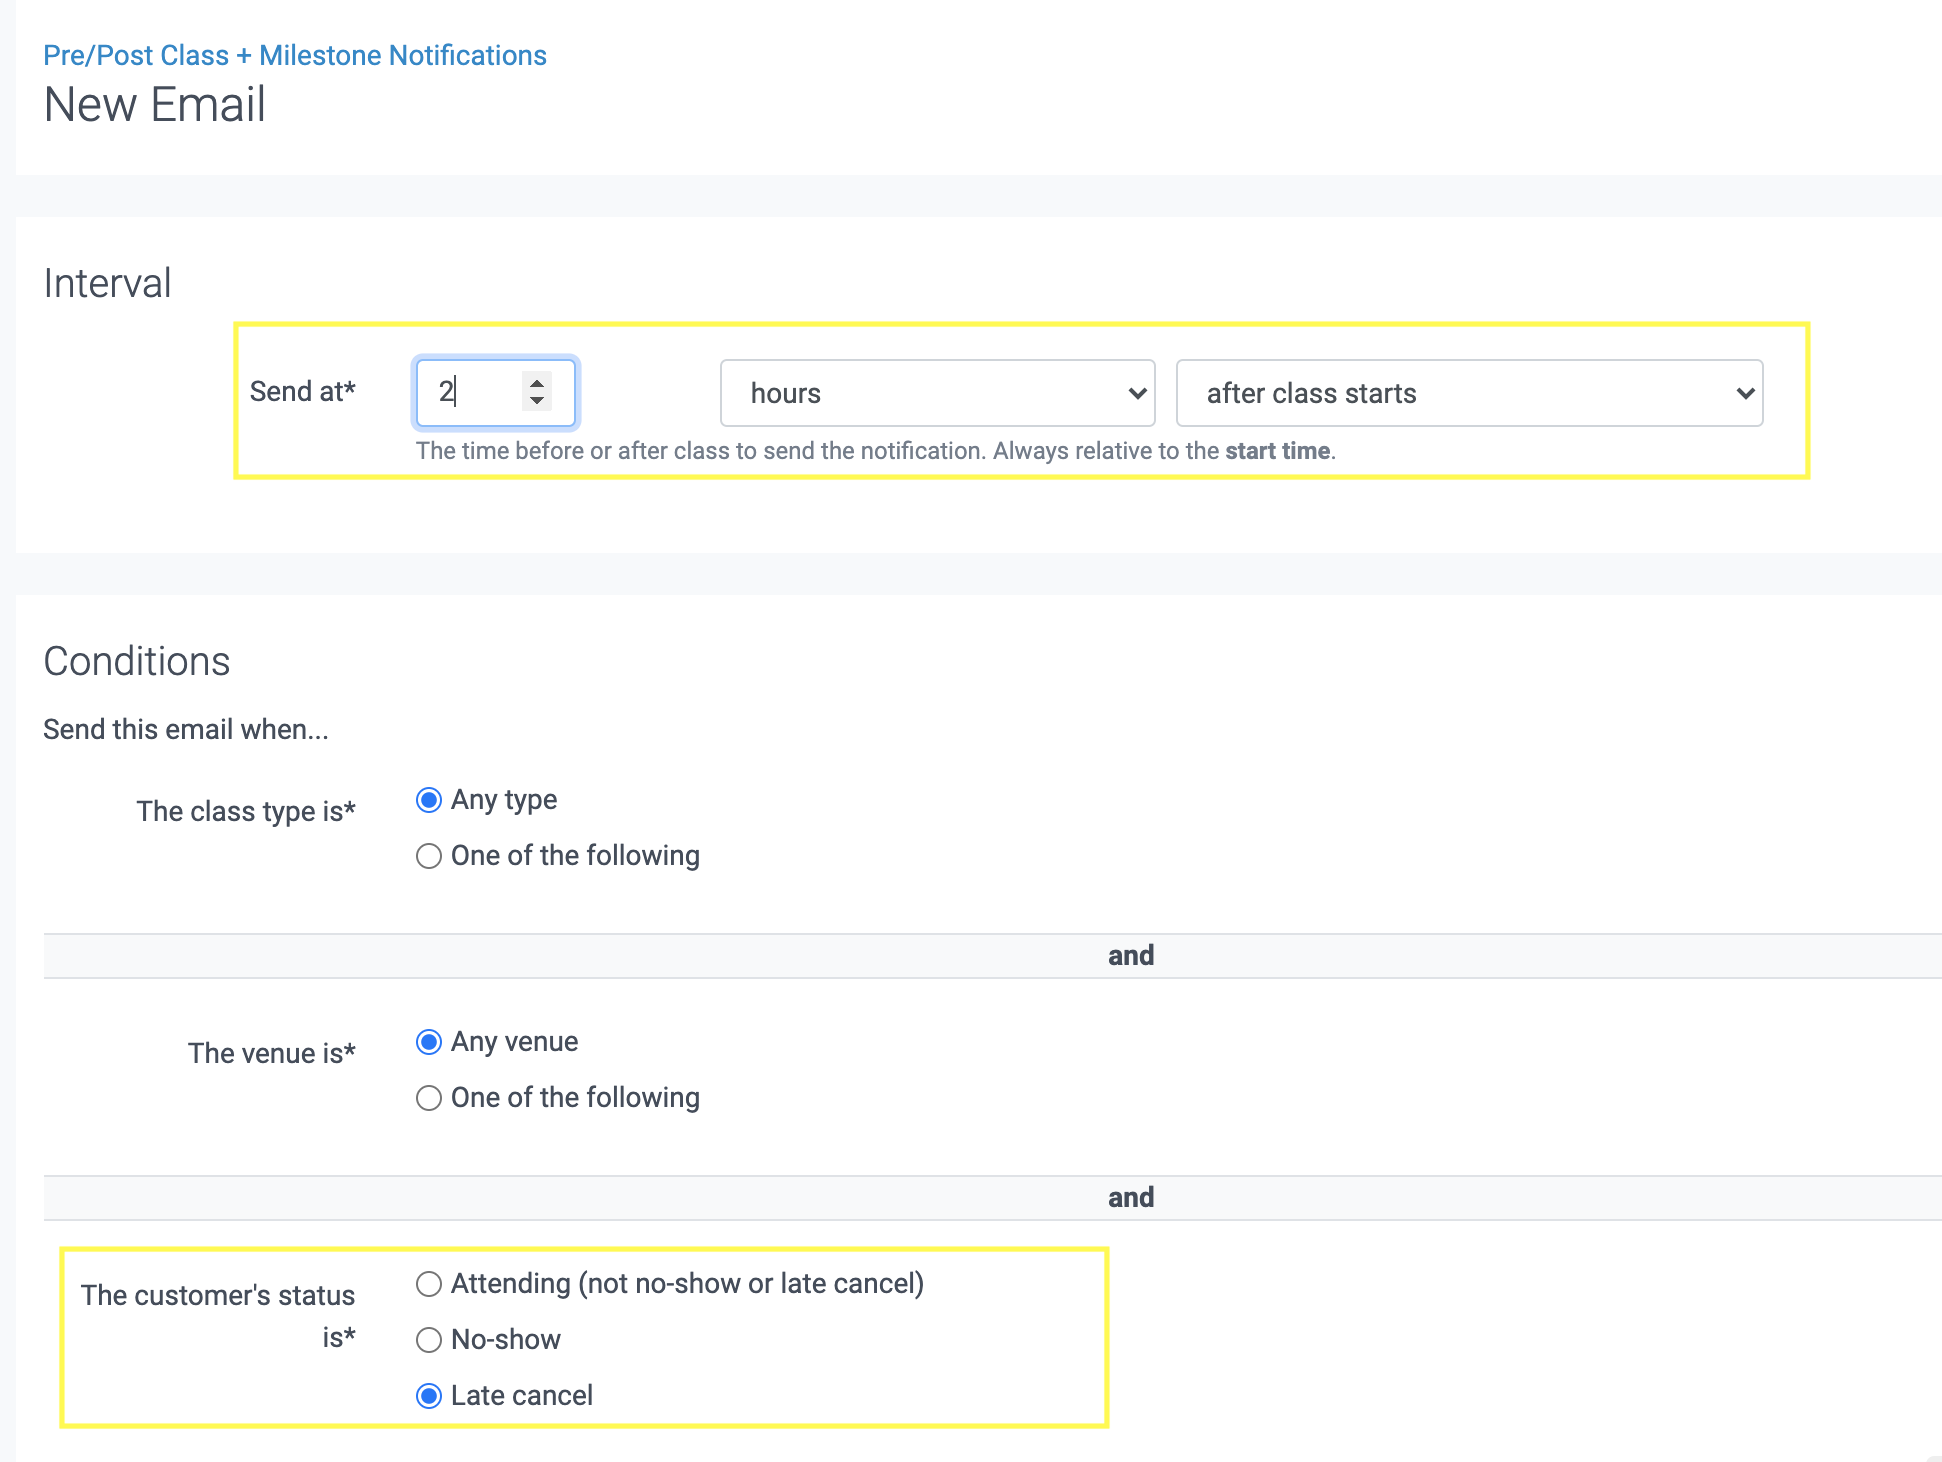
Task: Click chevron arrow on the hours select
Action: [x=1137, y=393]
